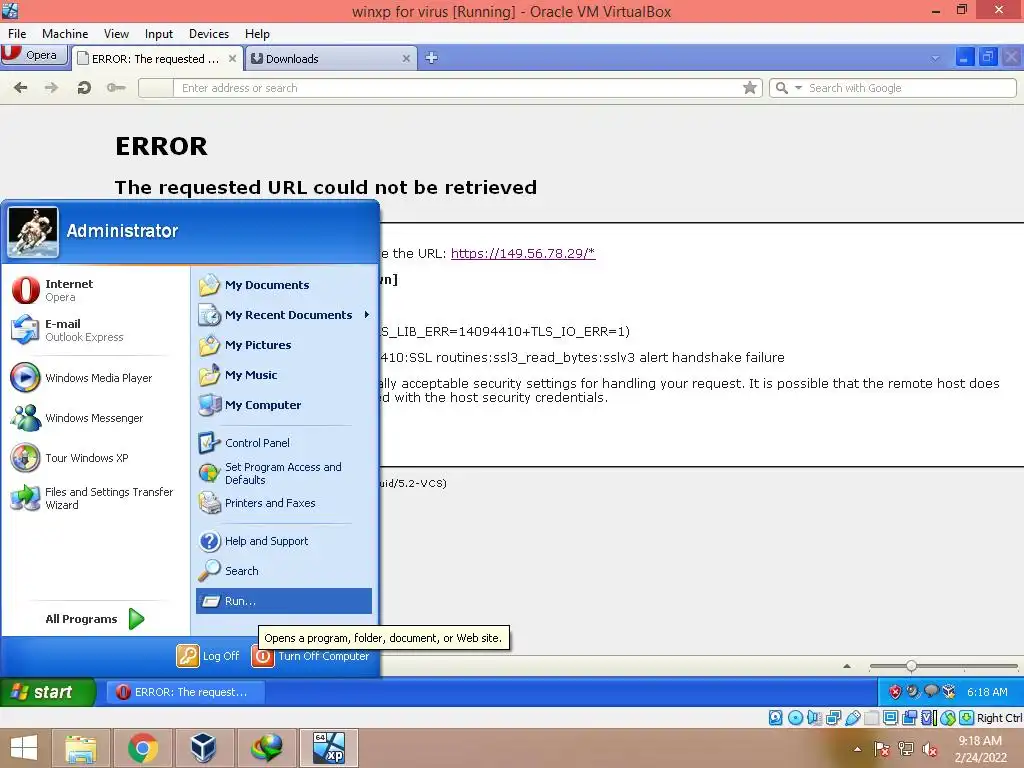Expand All Programs list

click(x=95, y=618)
